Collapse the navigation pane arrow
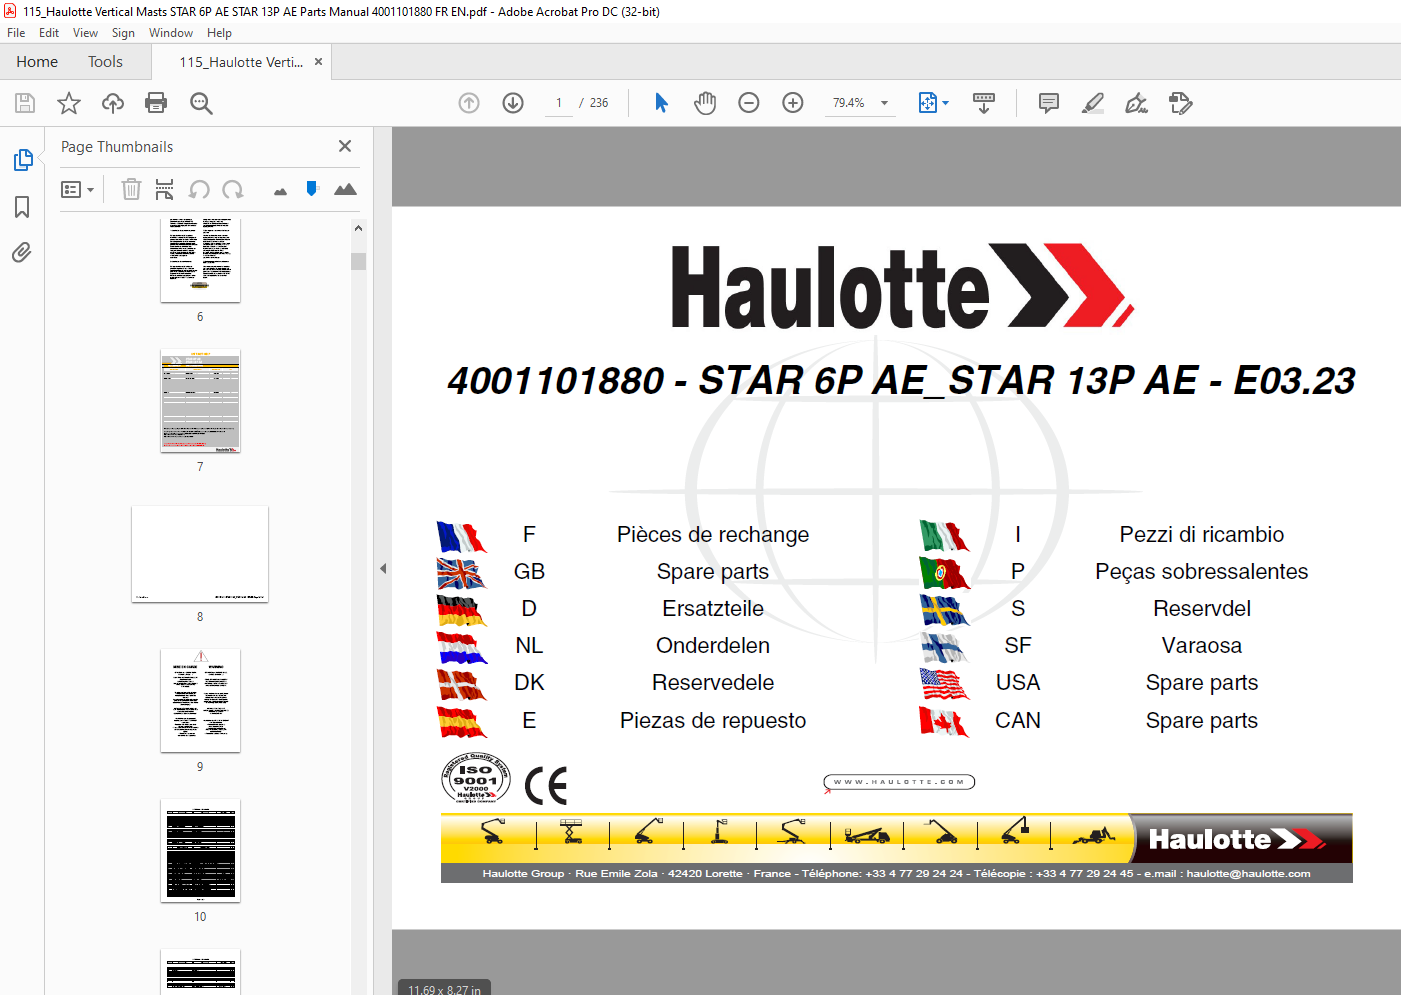The image size is (1401, 995). coord(382,568)
